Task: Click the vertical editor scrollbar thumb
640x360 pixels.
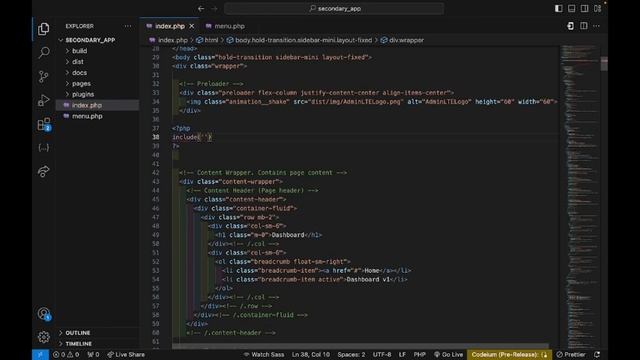Action: pos(604,64)
